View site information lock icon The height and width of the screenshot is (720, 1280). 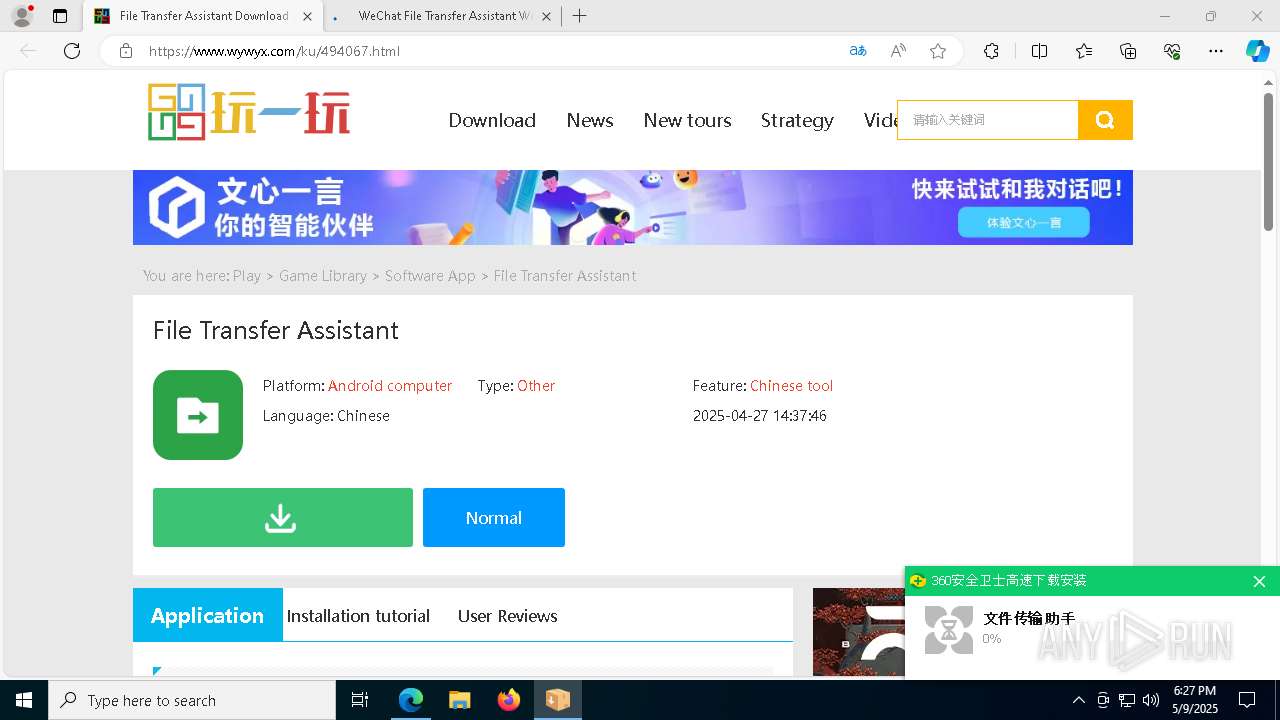(125, 51)
